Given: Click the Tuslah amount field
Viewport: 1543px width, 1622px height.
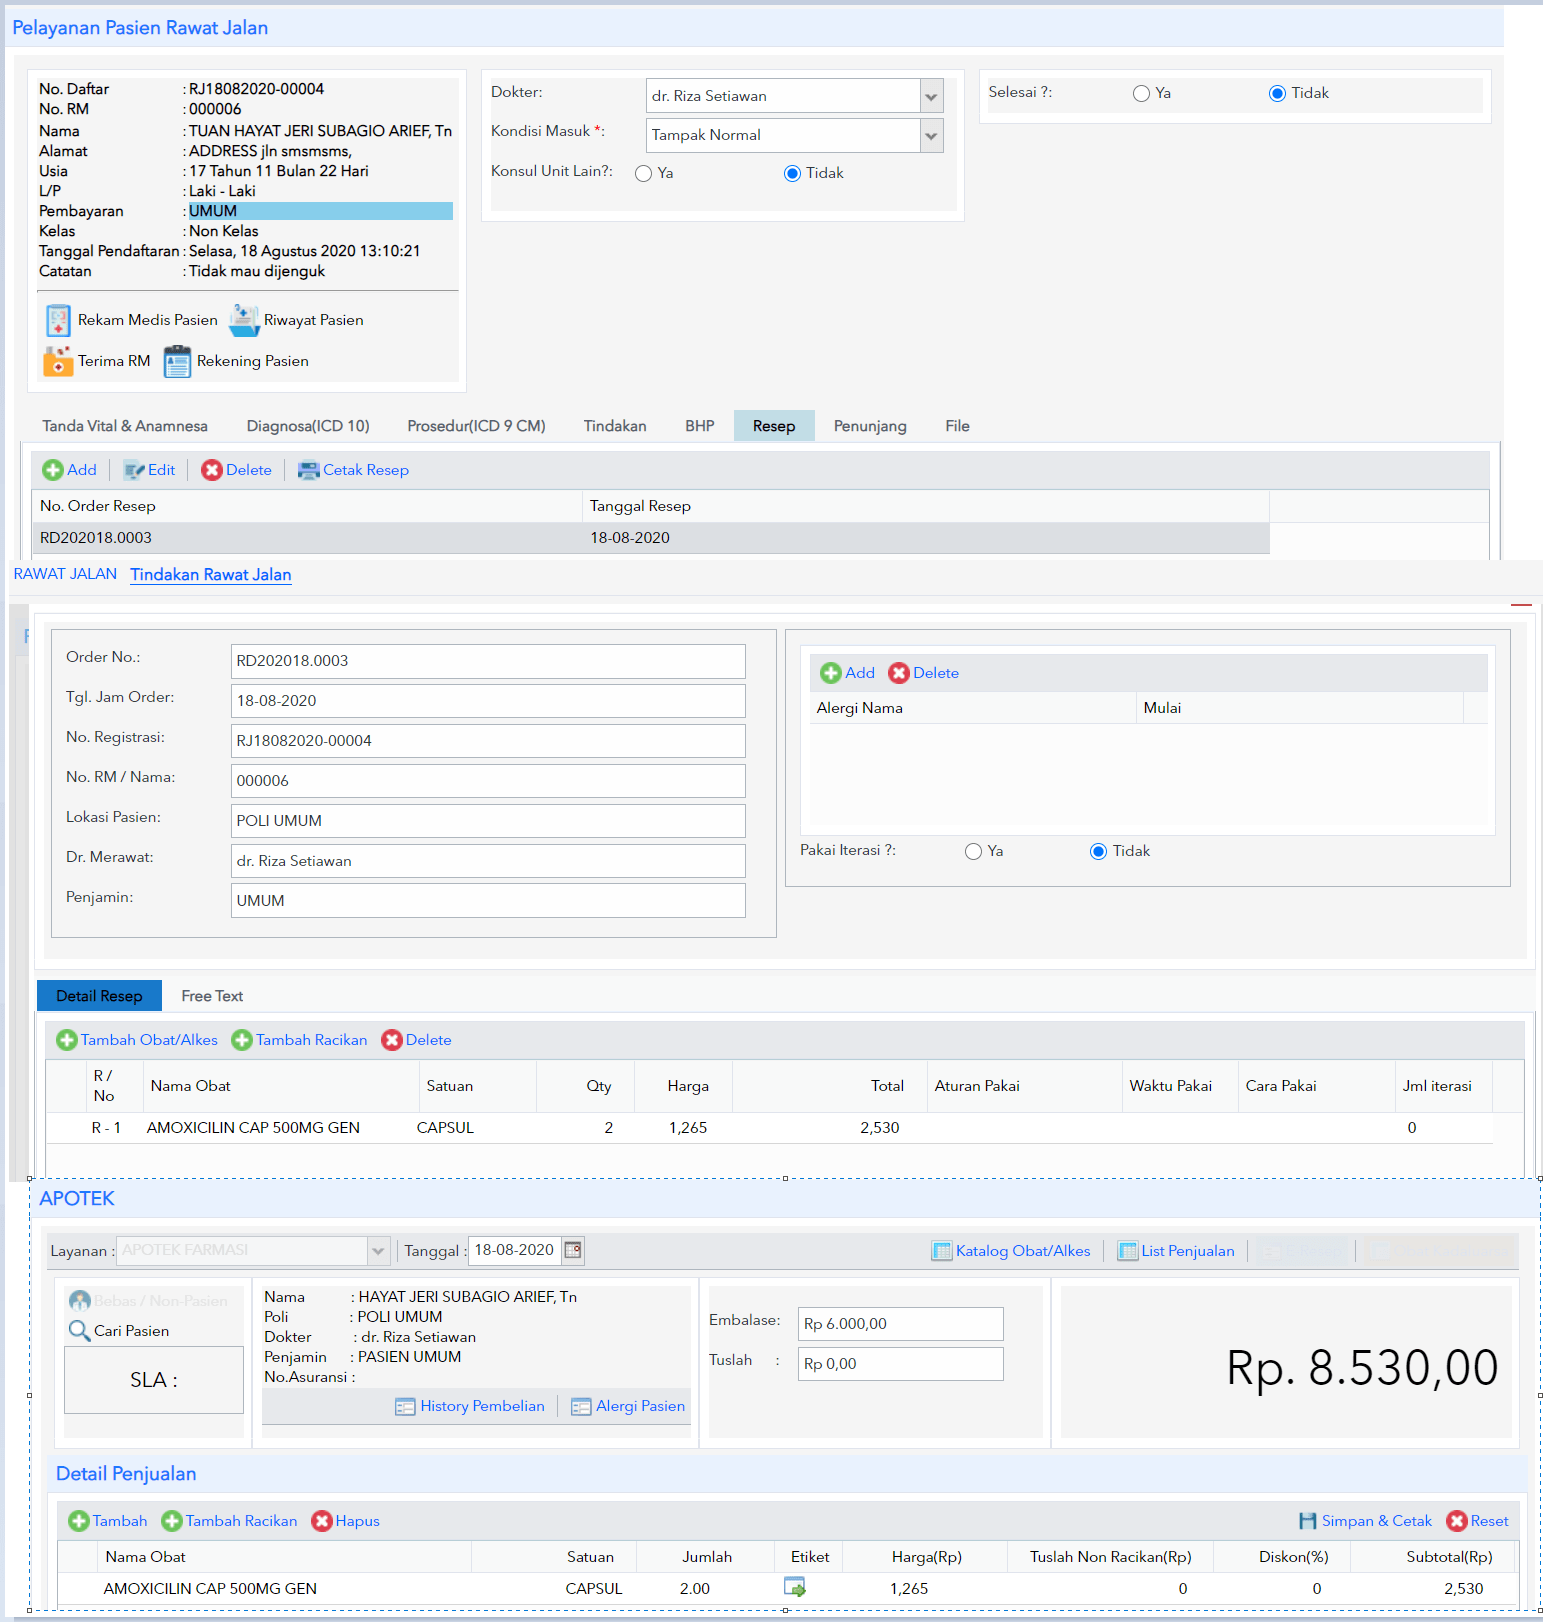Looking at the screenshot, I should coord(900,1364).
